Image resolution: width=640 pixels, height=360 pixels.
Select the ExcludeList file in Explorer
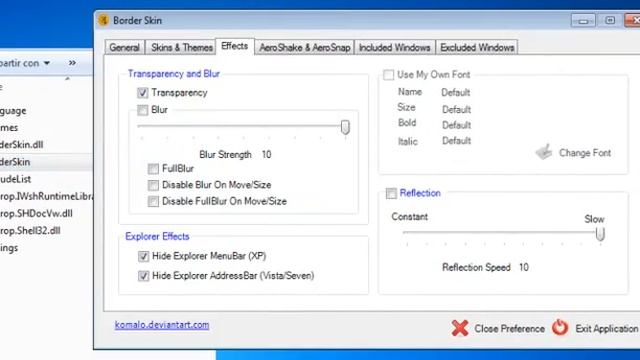click(x=16, y=179)
